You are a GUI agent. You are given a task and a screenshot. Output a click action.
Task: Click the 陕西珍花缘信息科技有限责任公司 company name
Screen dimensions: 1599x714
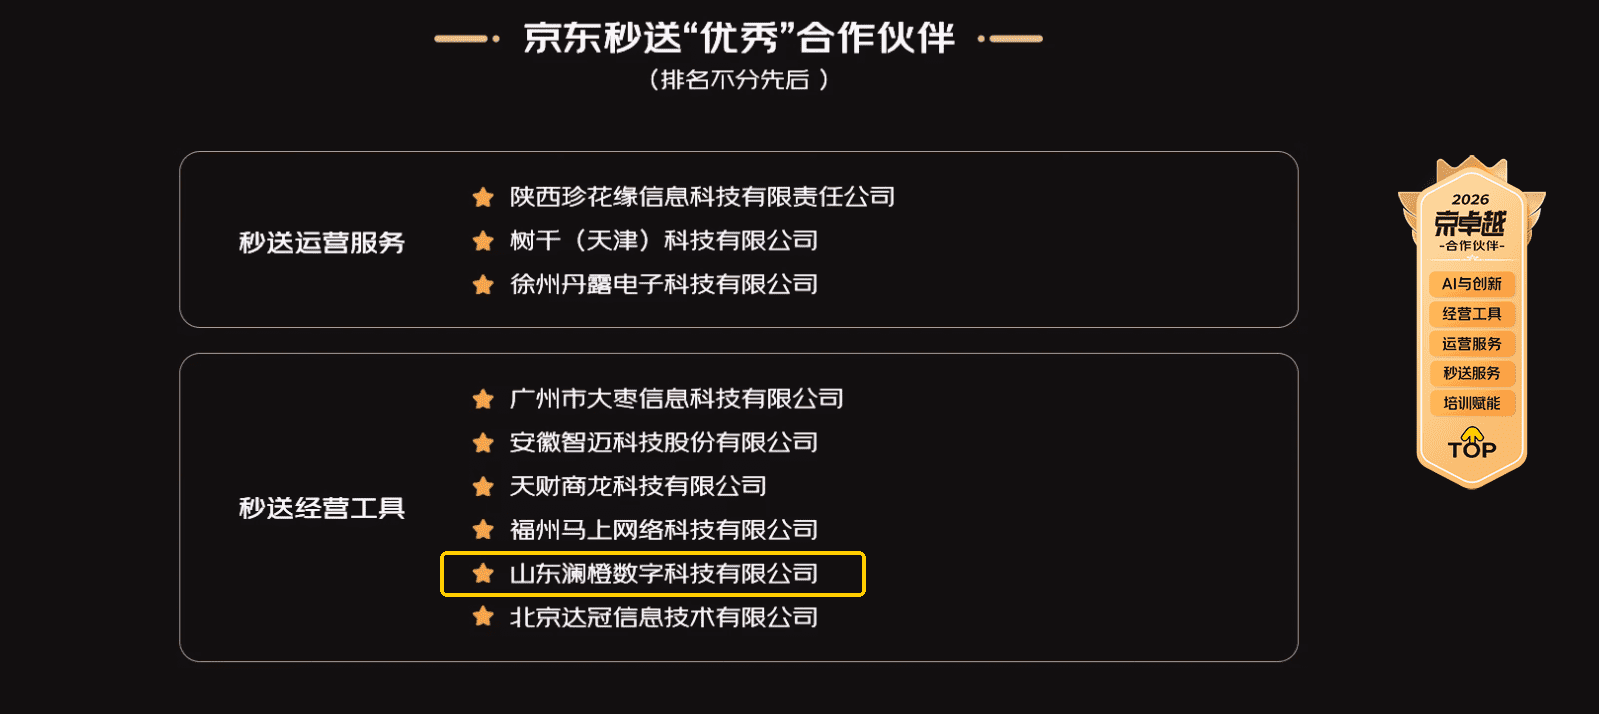tap(702, 197)
